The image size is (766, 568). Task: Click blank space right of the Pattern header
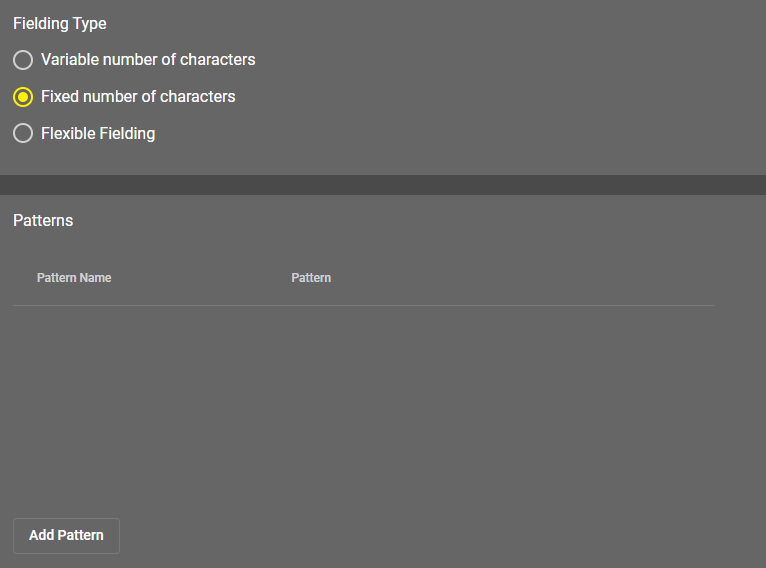(x=520, y=278)
